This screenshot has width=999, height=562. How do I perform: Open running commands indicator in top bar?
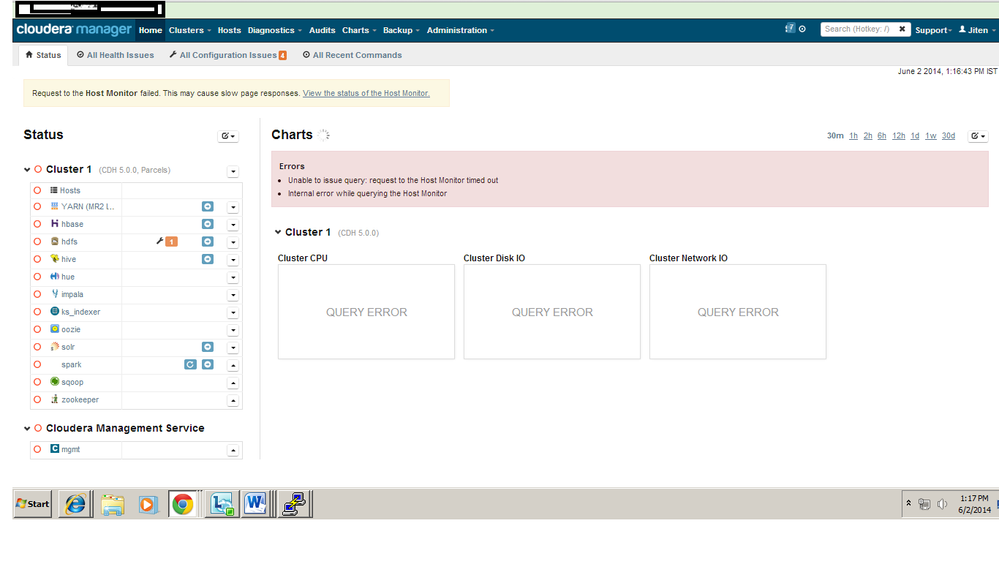pos(802,29)
